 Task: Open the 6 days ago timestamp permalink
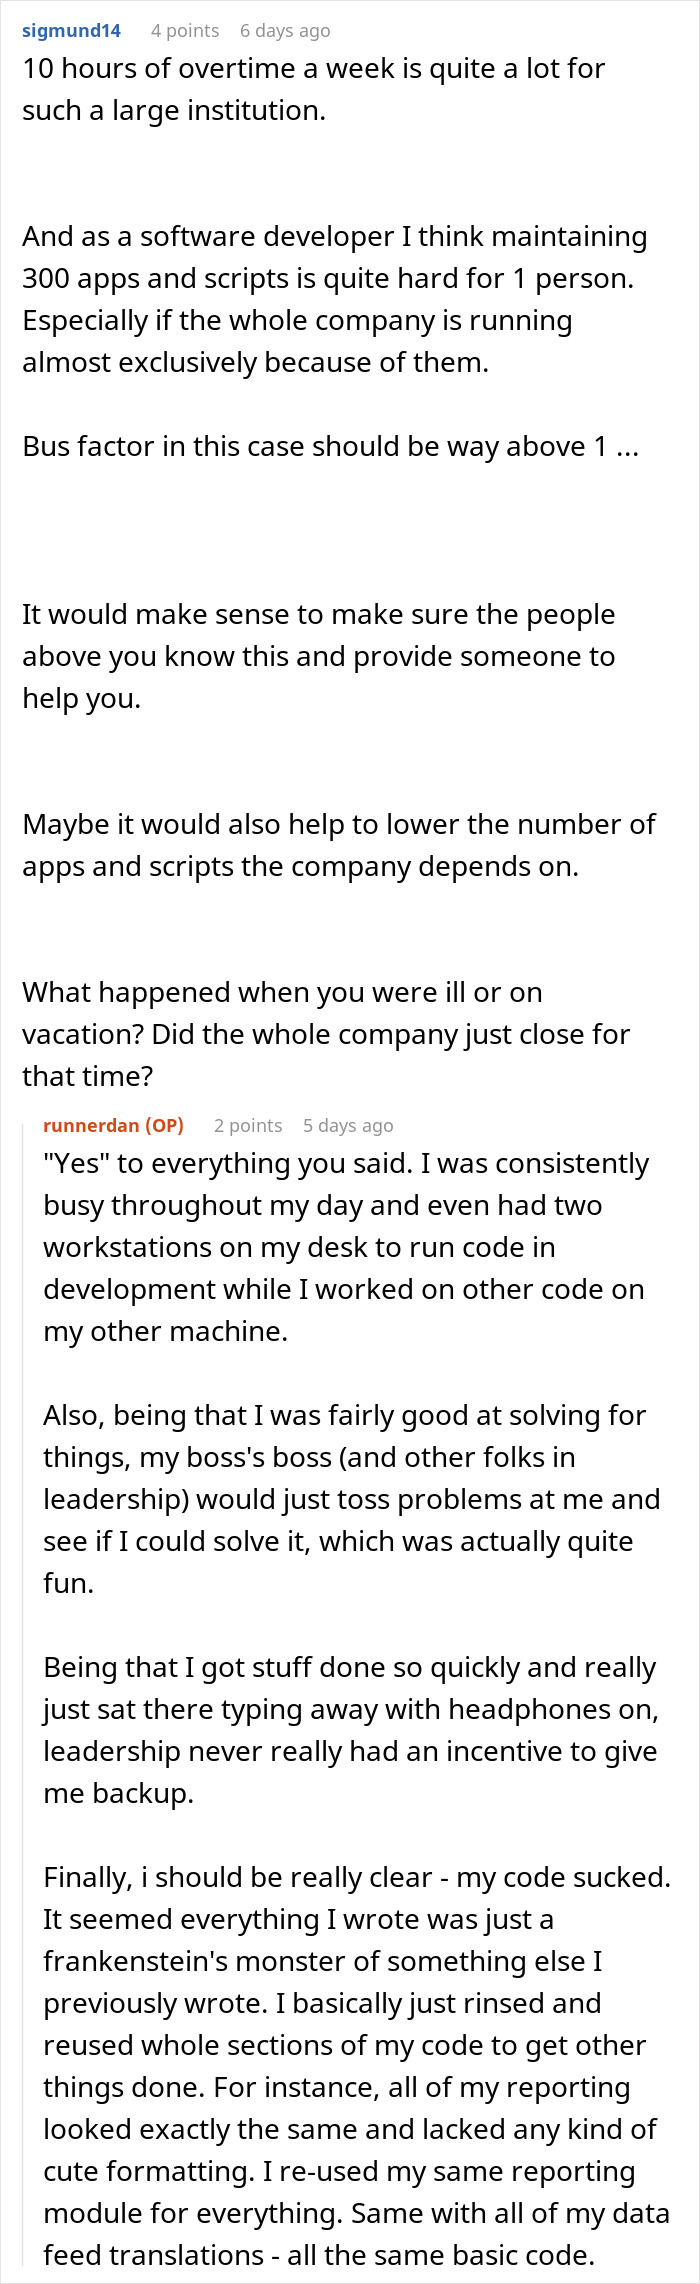(285, 30)
